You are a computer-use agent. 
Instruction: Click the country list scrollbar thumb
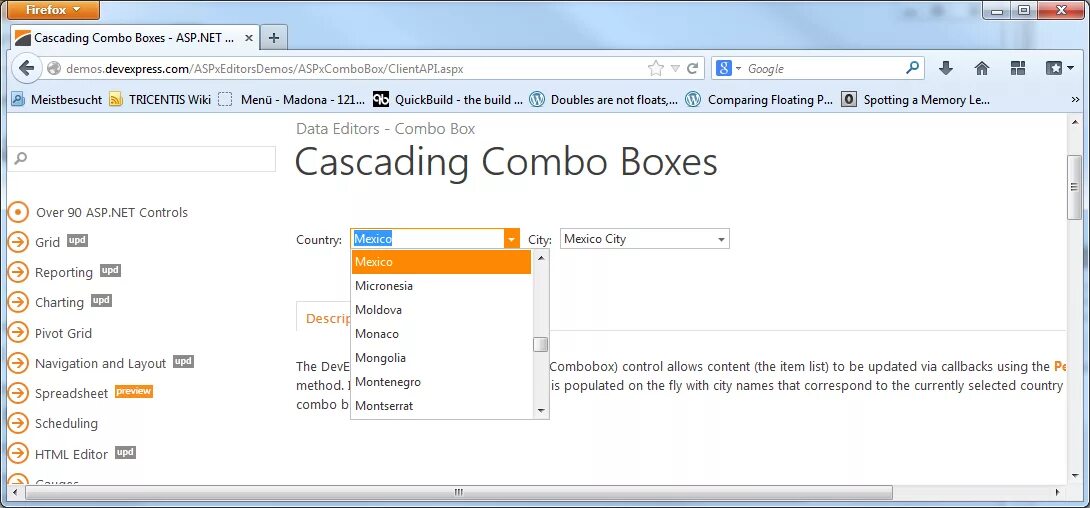[x=541, y=344]
